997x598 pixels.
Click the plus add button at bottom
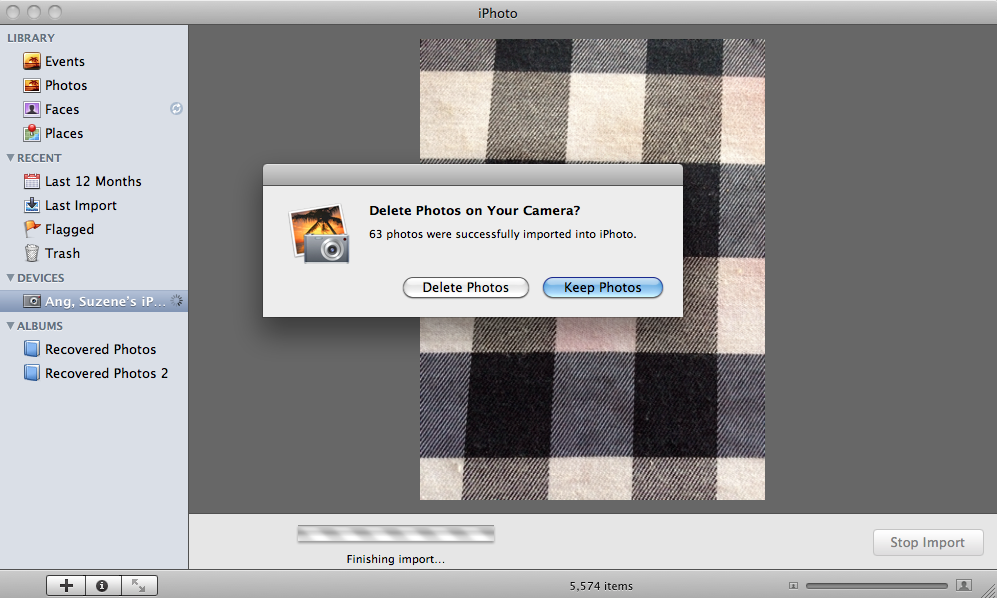coord(66,585)
